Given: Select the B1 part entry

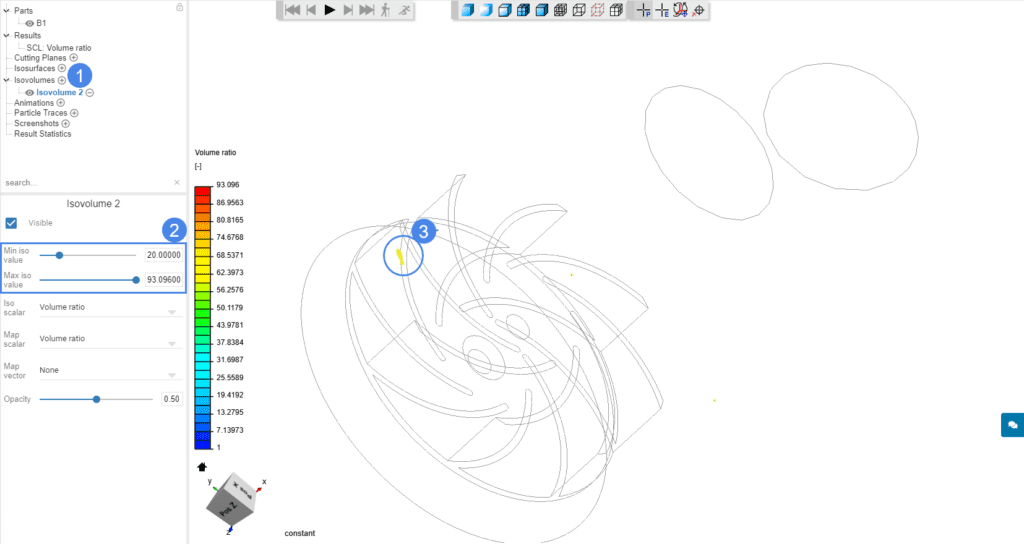Looking at the screenshot, I should click(41, 24).
